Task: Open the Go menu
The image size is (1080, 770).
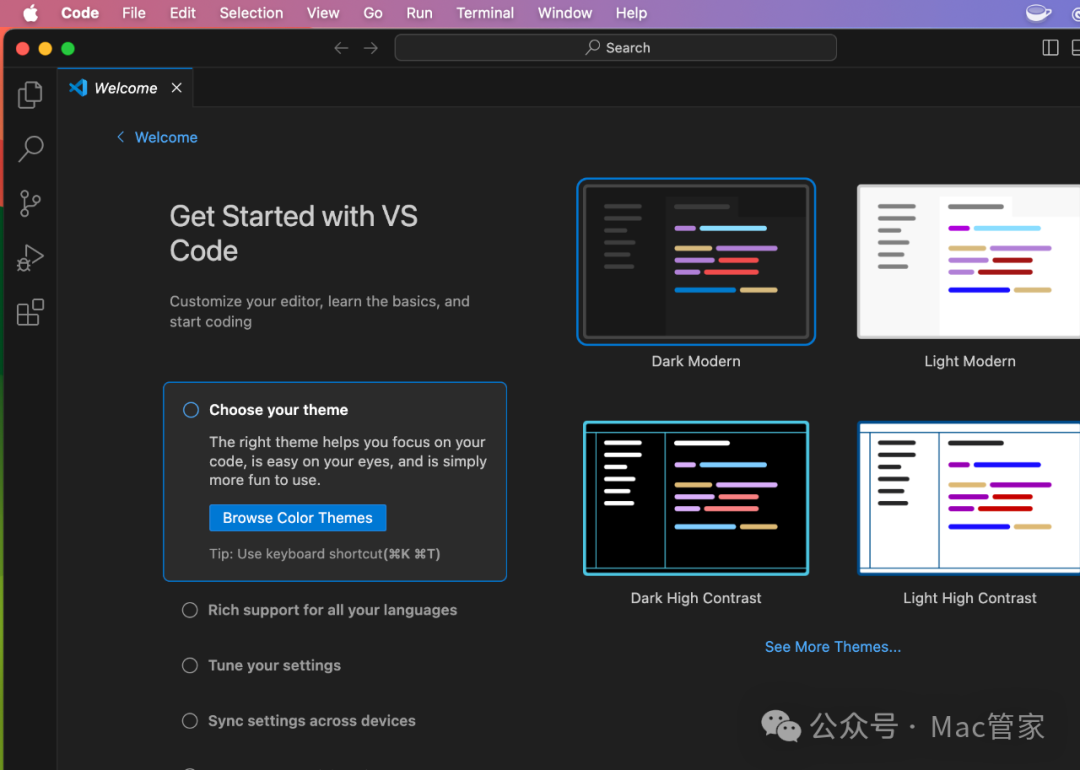Action: click(373, 13)
